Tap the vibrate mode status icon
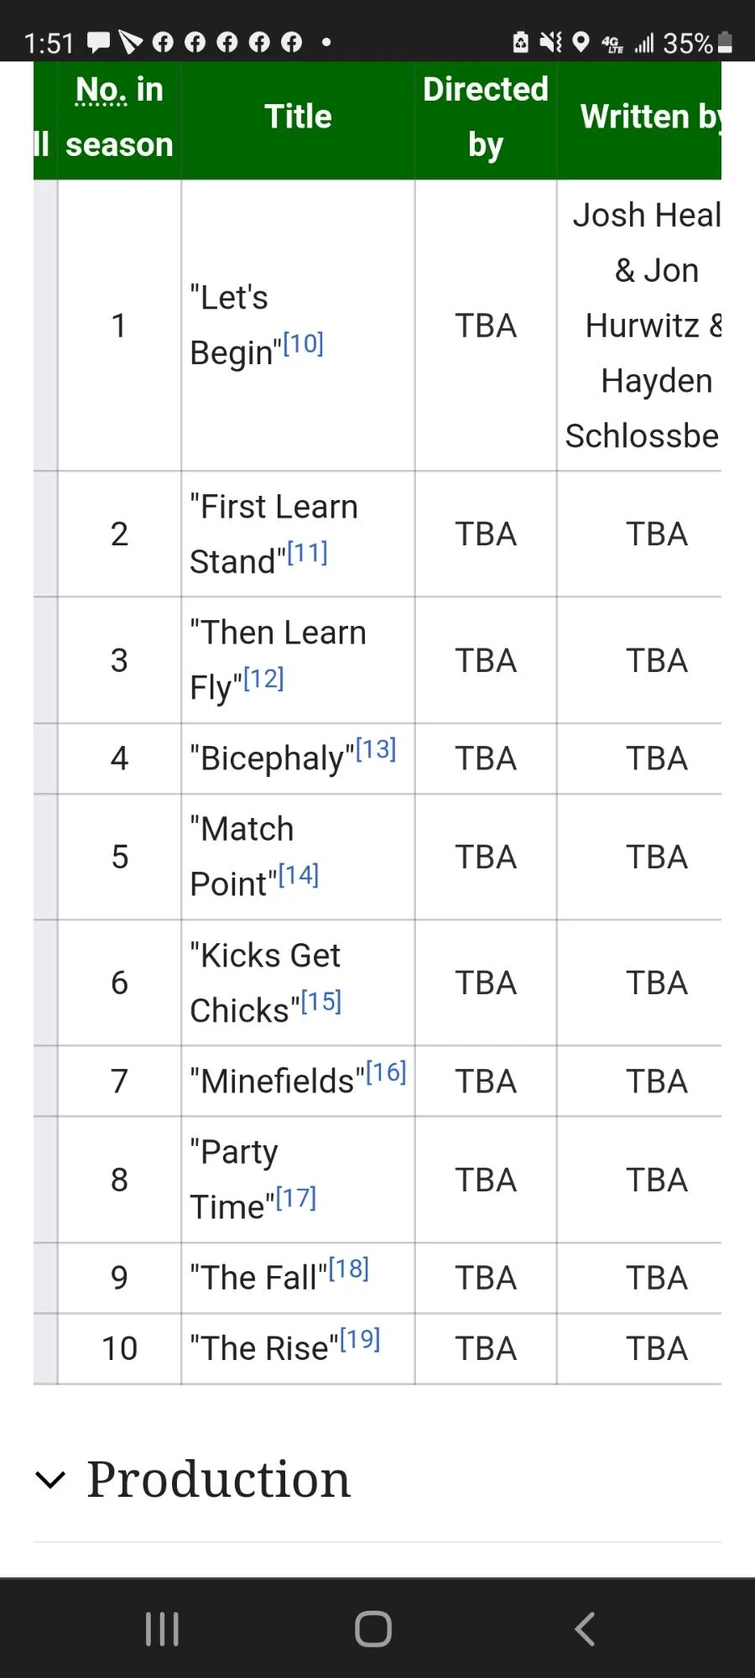Screen dimensions: 755x1678 click(551, 42)
